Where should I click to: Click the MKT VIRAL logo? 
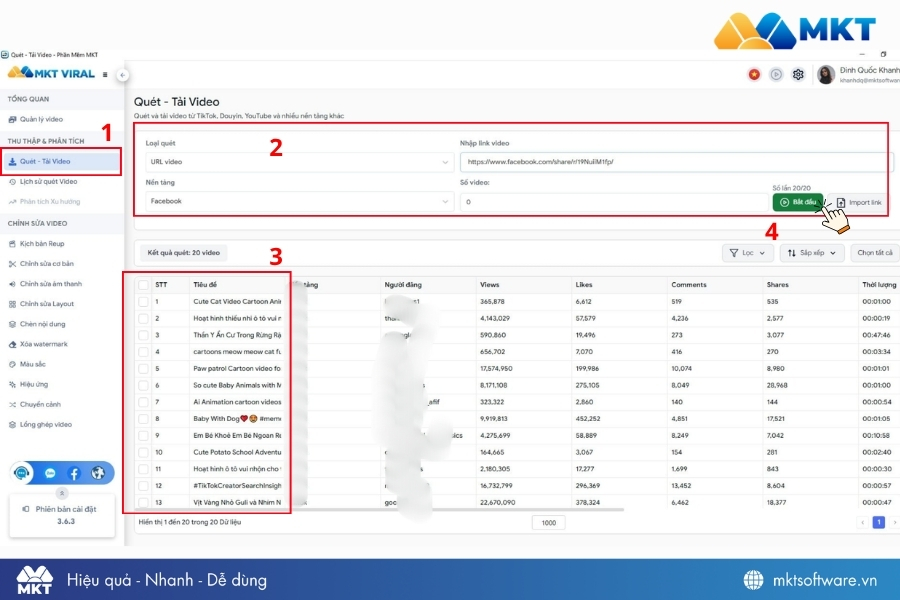[51, 73]
